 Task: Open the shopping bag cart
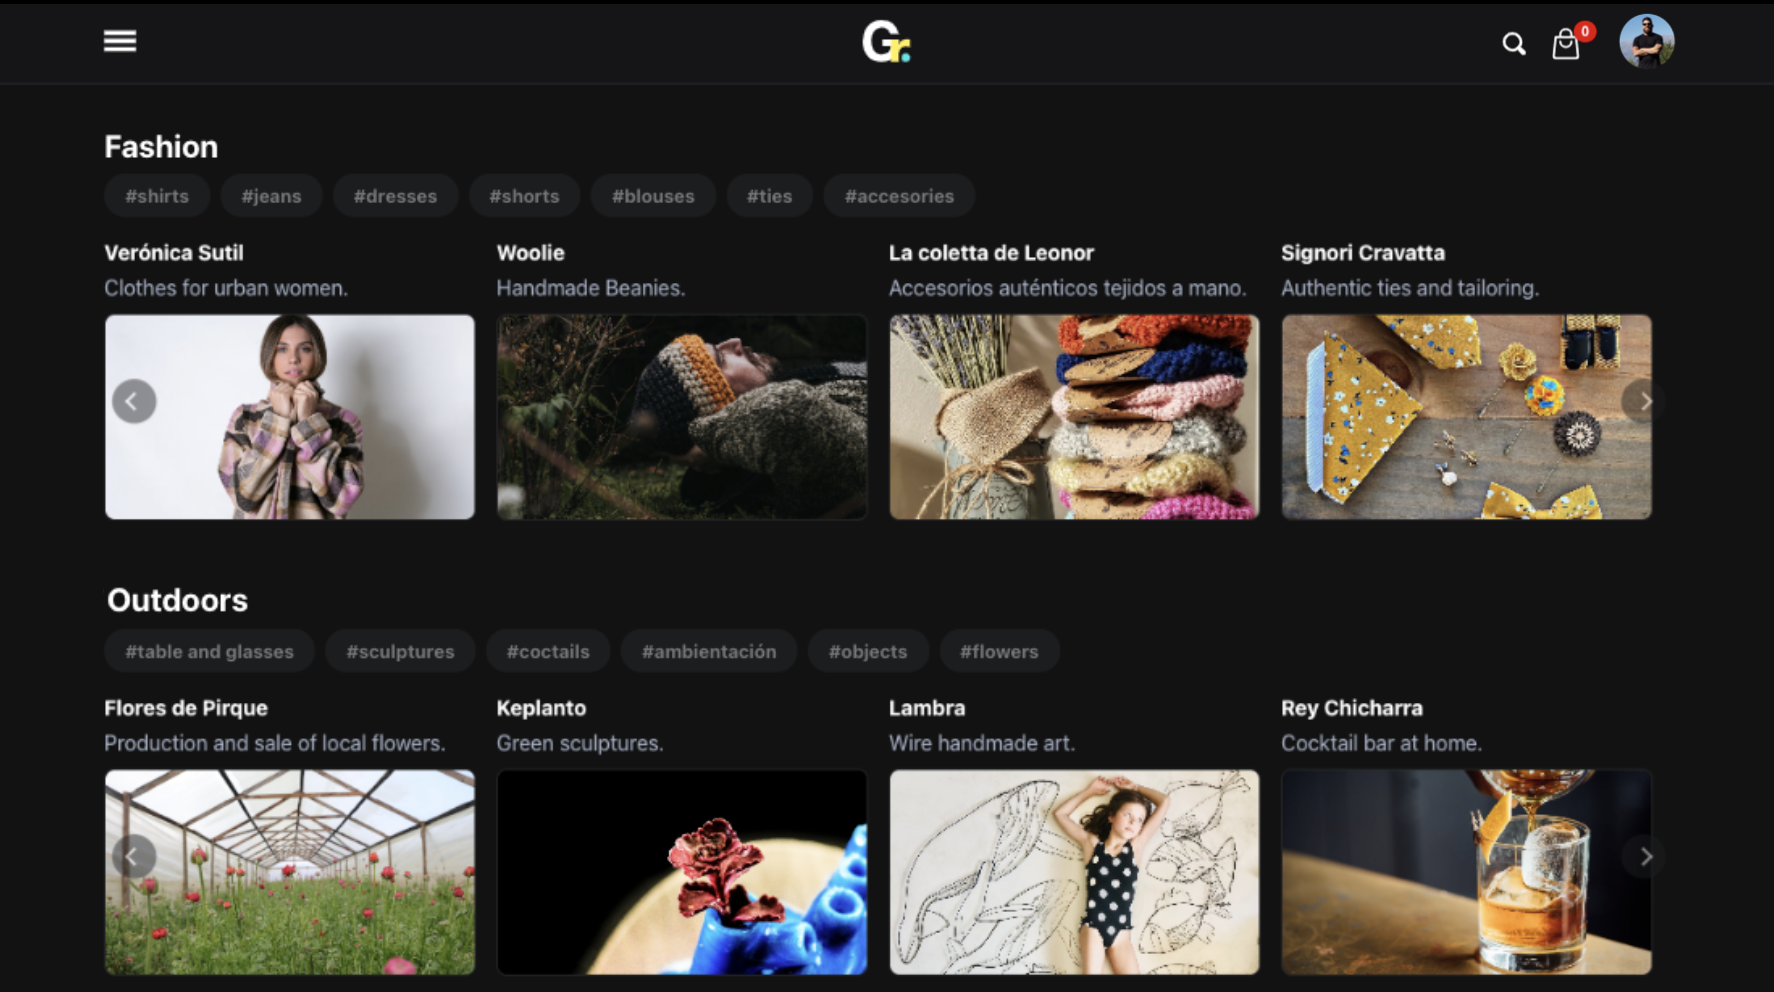click(1565, 44)
